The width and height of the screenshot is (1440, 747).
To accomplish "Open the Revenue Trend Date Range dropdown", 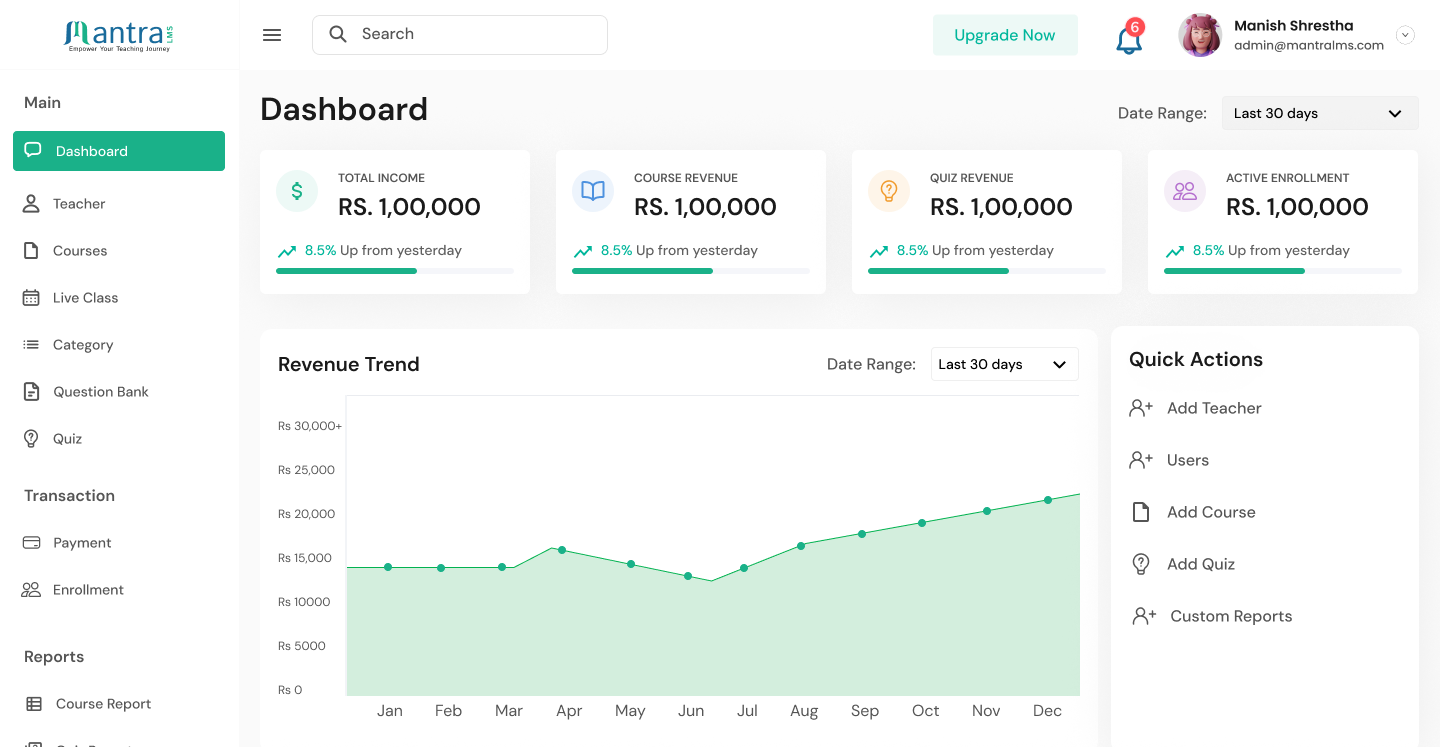I will [1004, 364].
